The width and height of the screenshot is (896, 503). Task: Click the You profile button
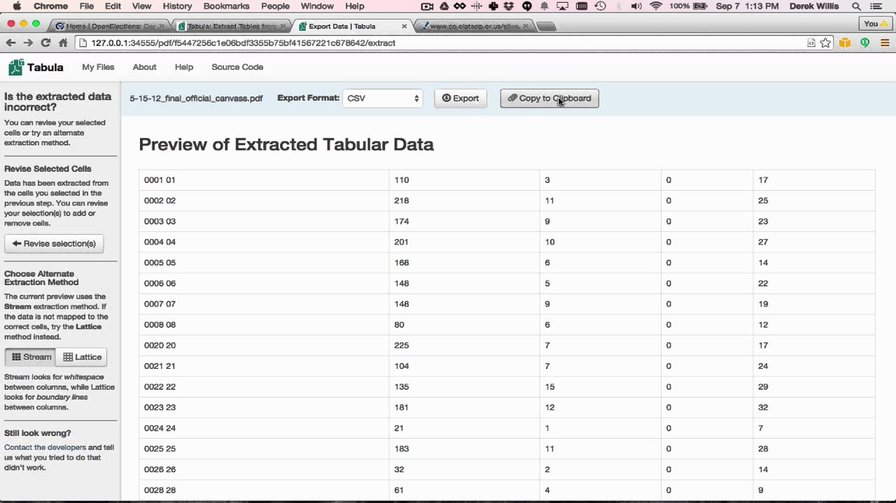pos(875,23)
